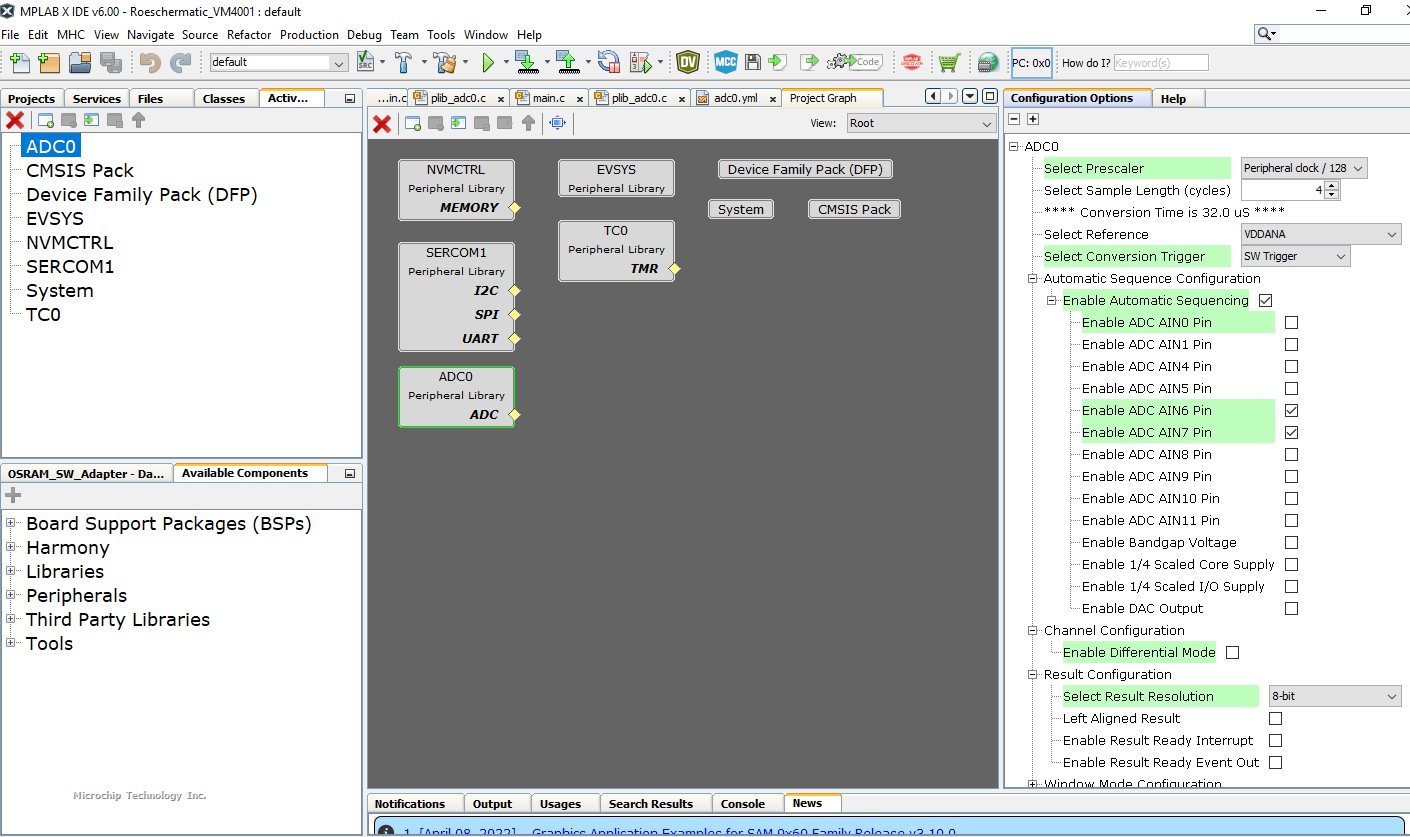Viewport: 1410px width, 837px height.
Task: Uncheck the Enable ADC AIN7 Pin checkbox
Action: click(x=1291, y=432)
